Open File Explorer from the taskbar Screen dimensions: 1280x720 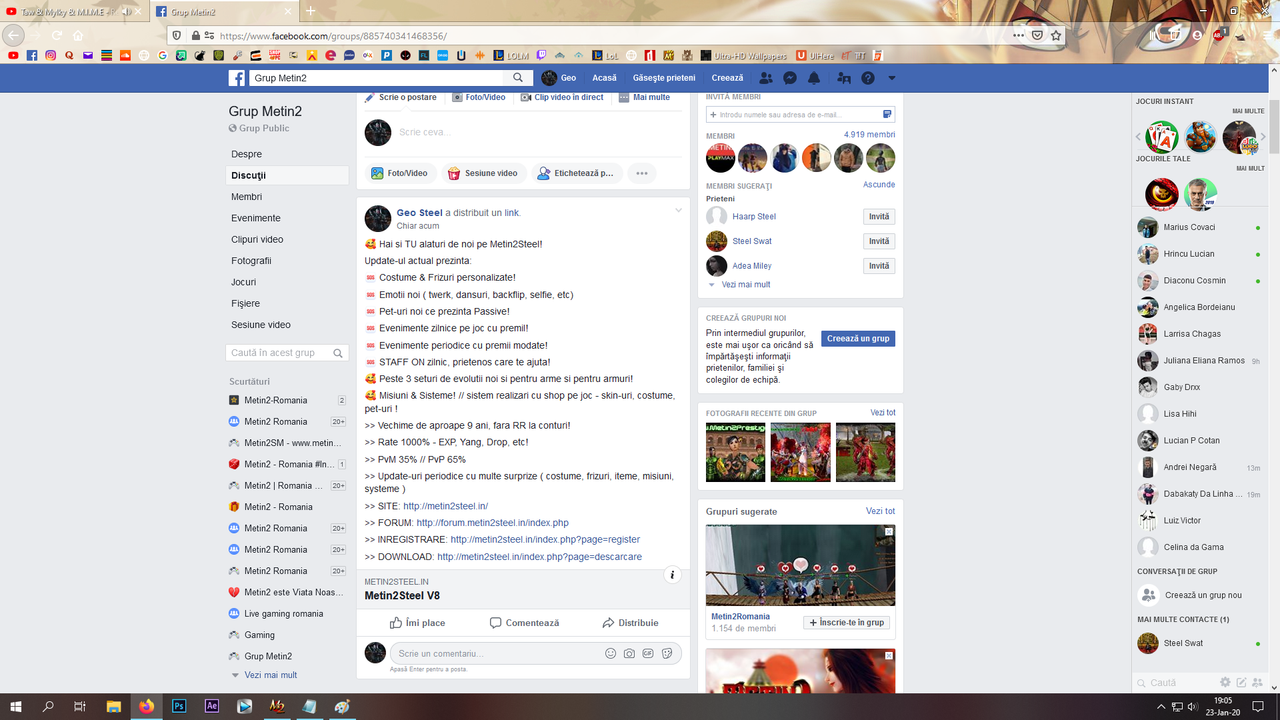(113, 706)
